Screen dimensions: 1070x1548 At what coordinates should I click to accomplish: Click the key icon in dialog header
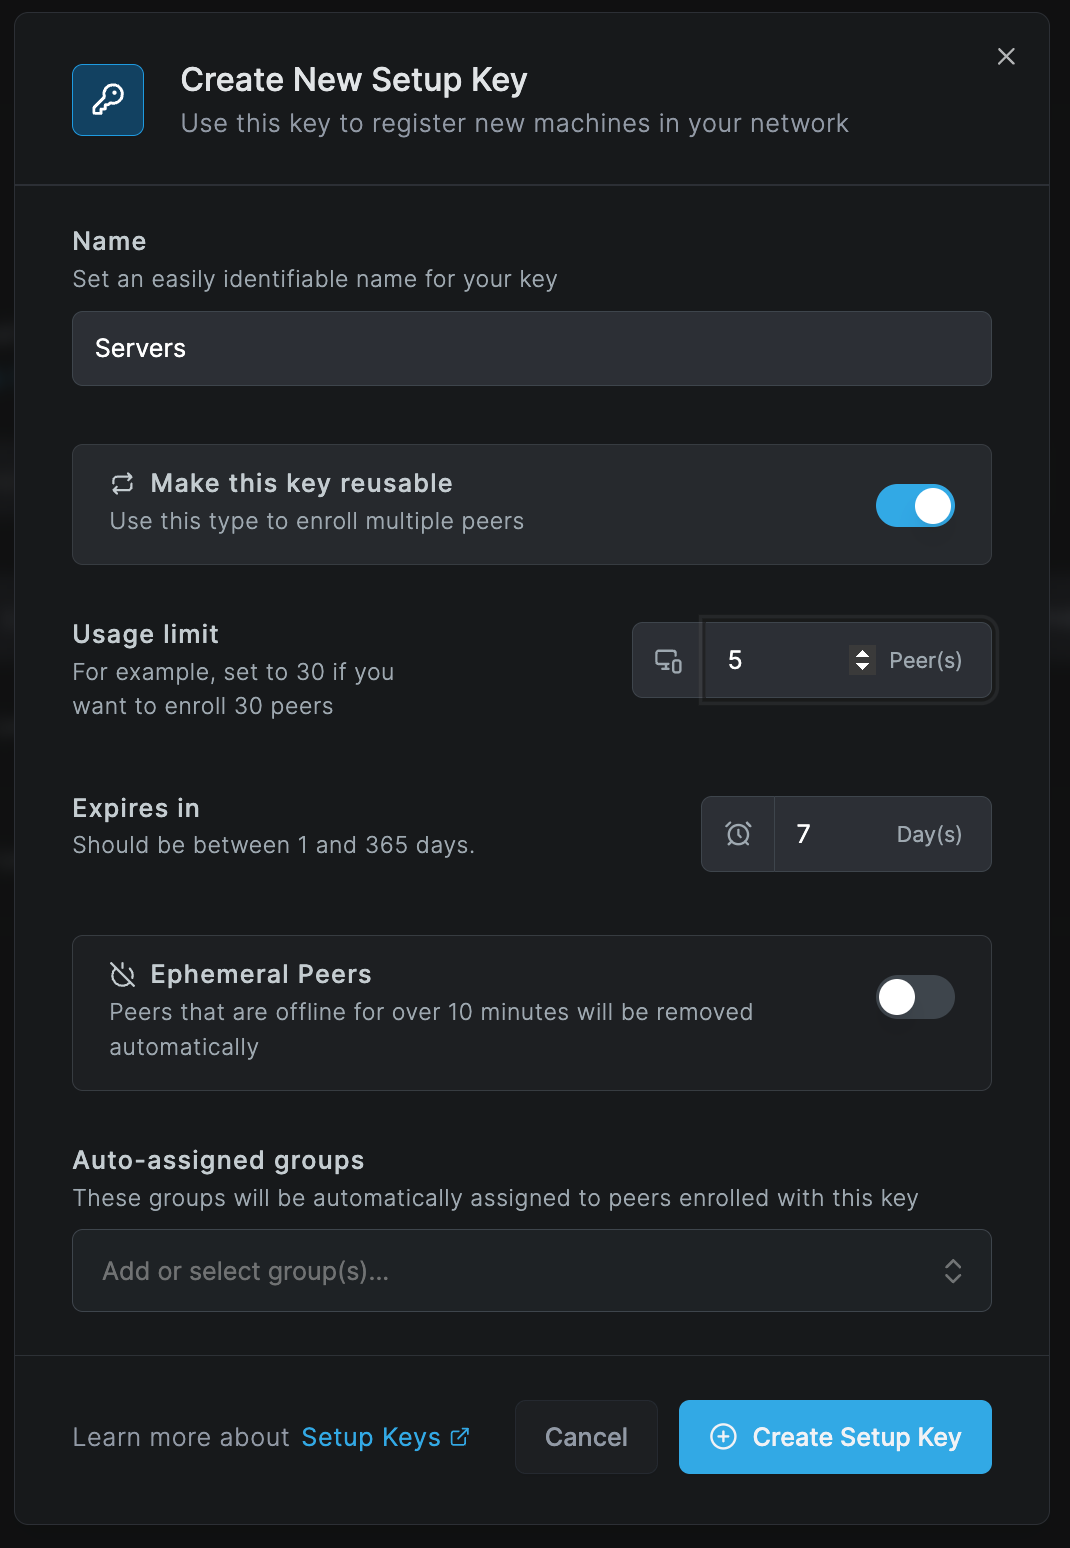(108, 100)
